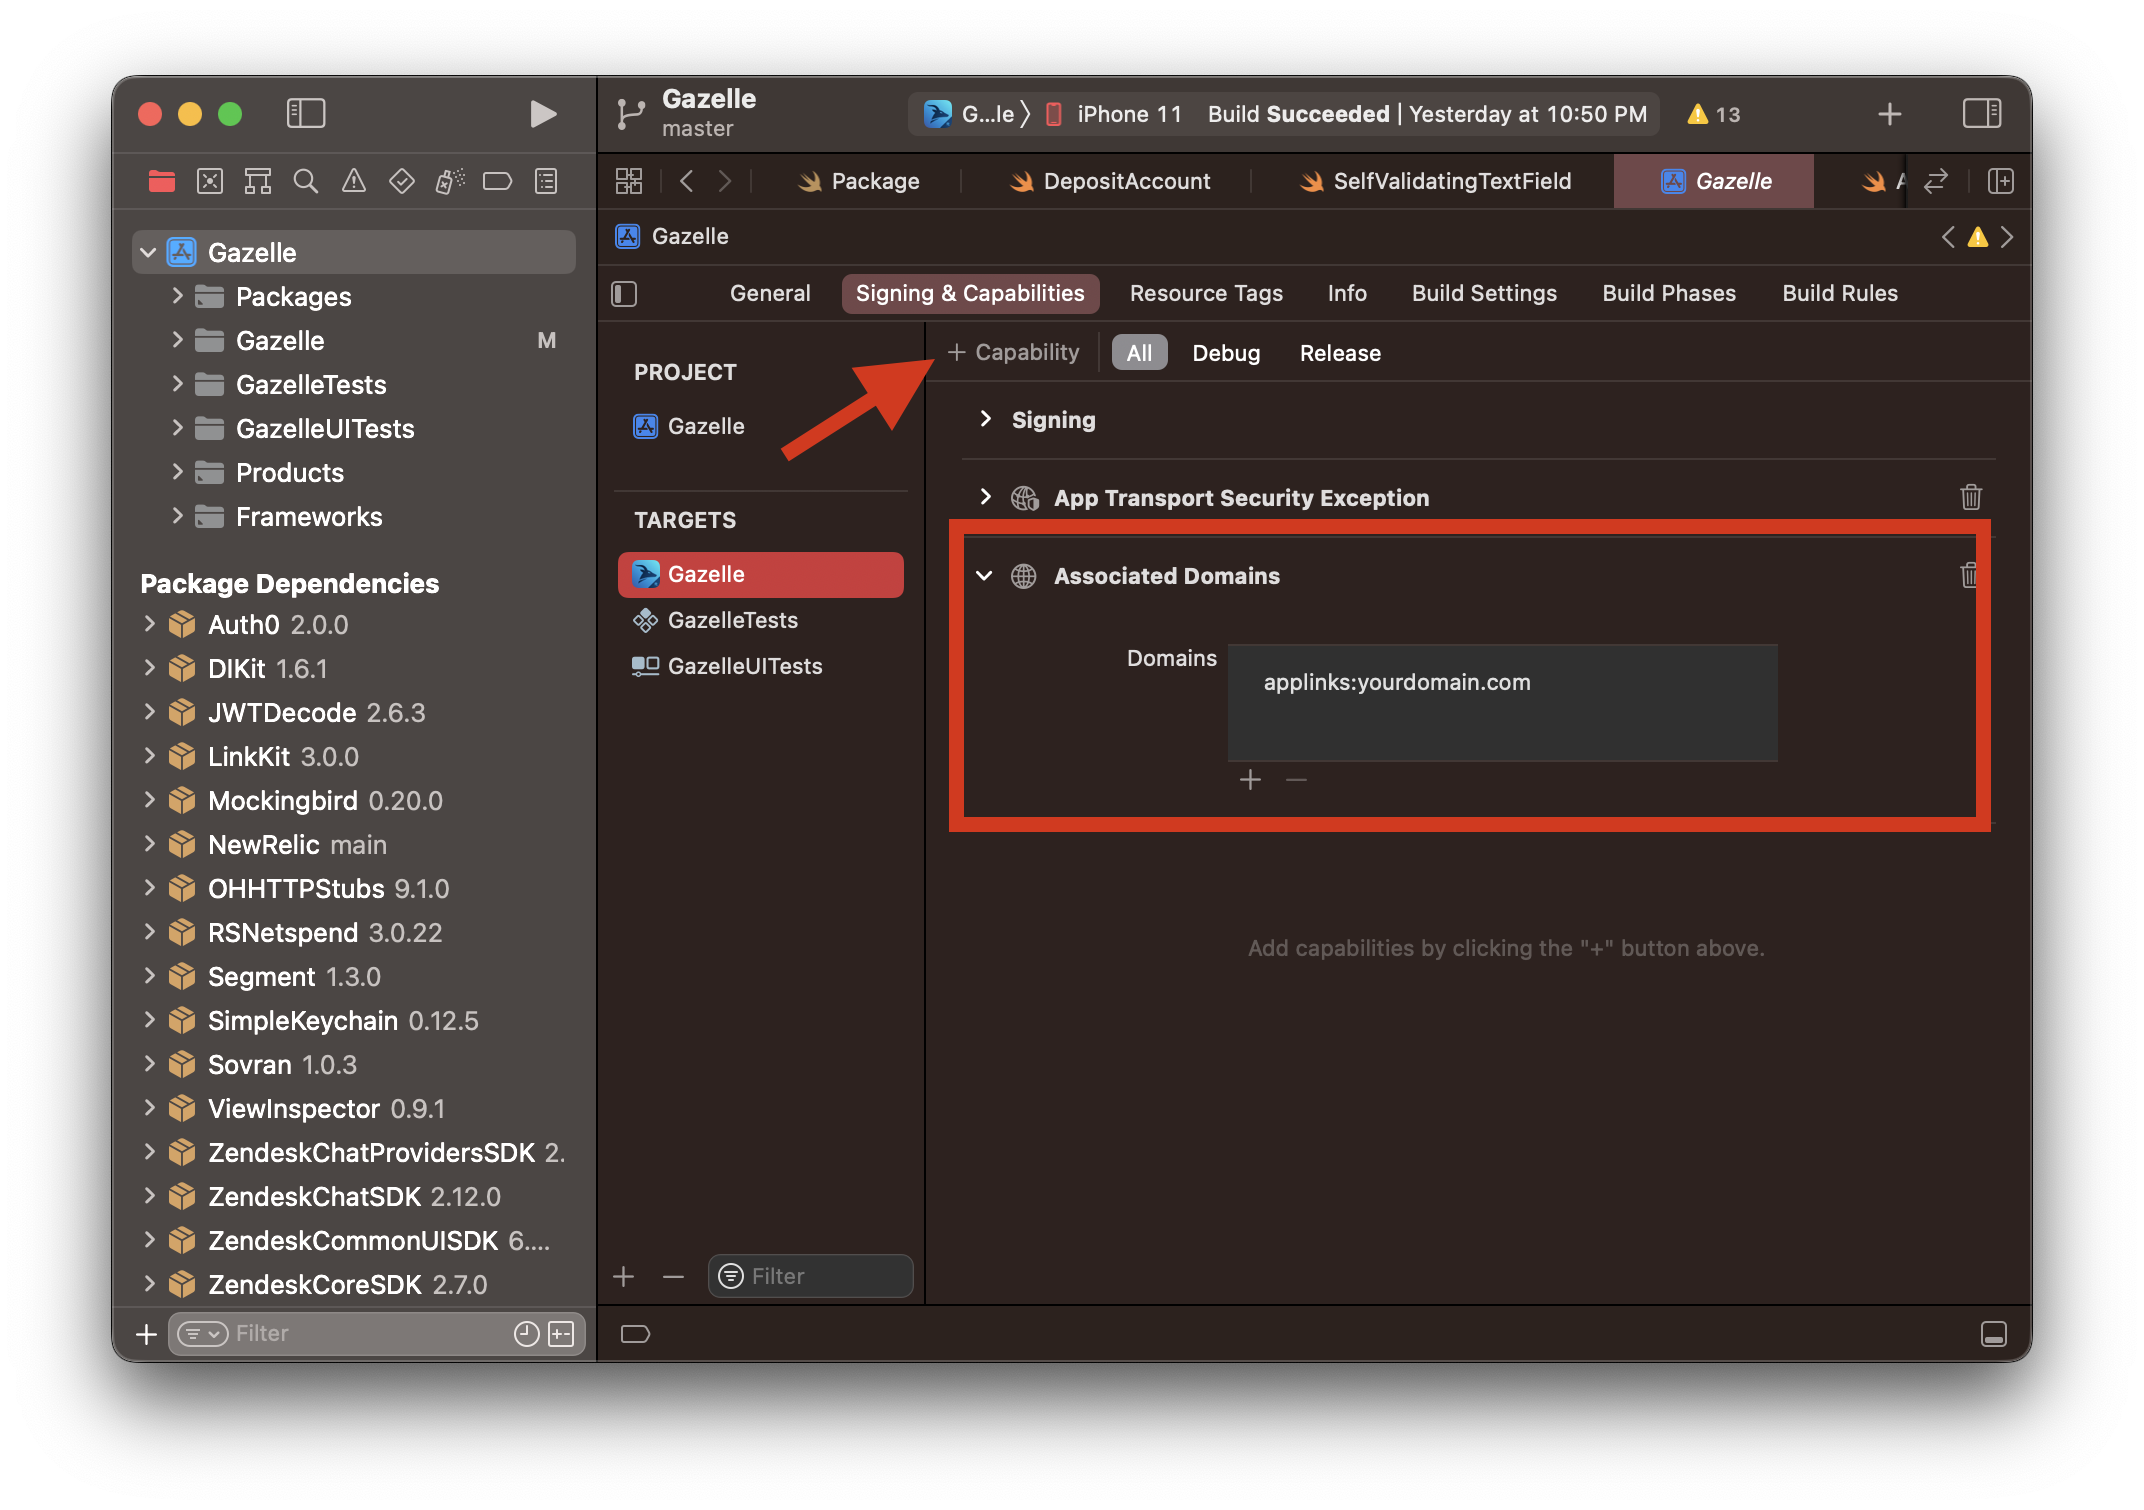Collapse the Associated Domains section
This screenshot has width=2144, height=1510.
[984, 575]
